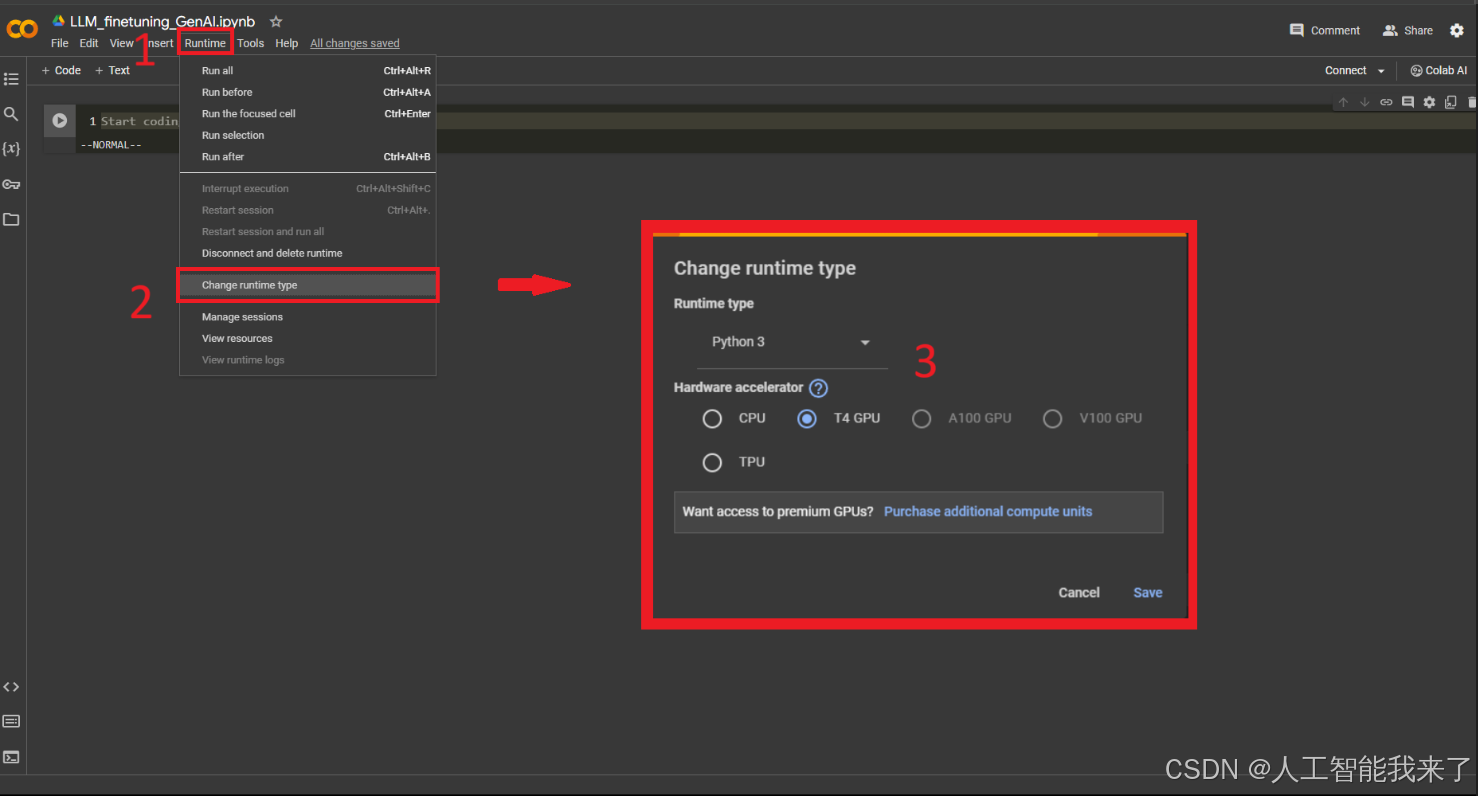
Task: Select the V100 GPU option
Action: 1052,419
